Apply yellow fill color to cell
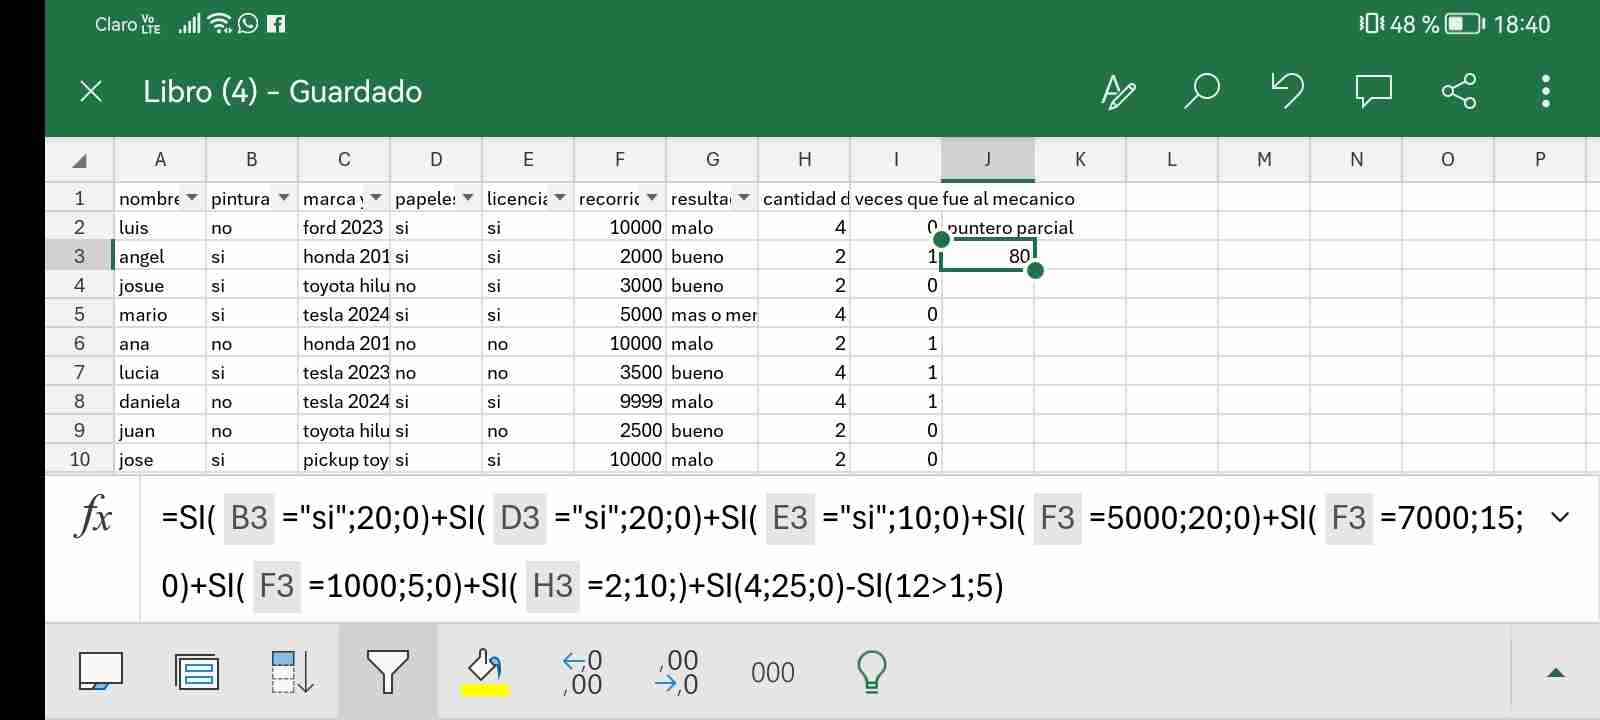 coord(484,672)
